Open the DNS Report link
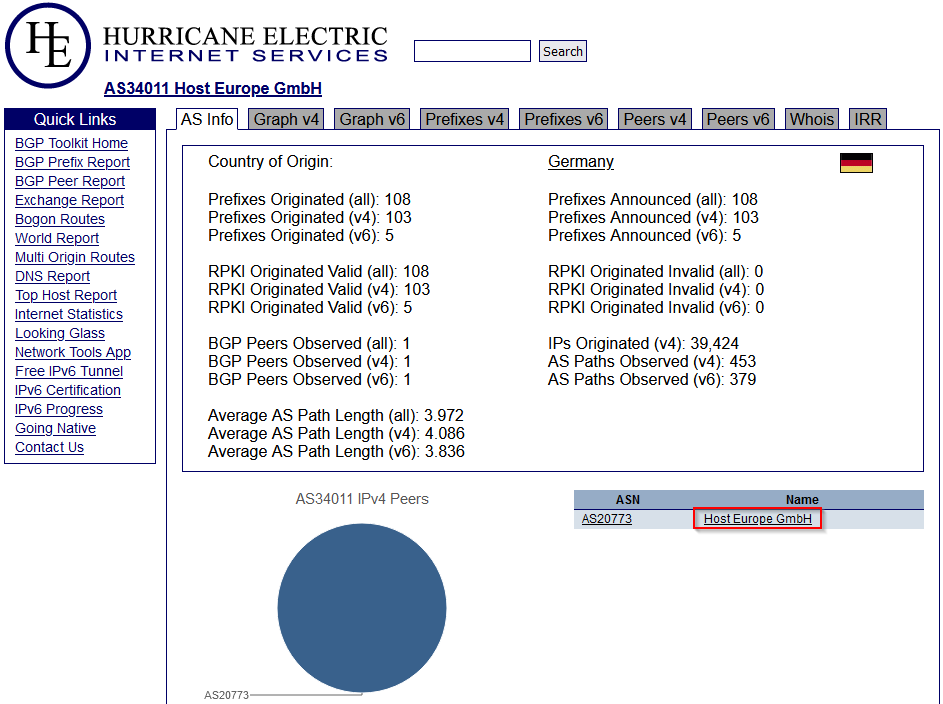Image resolution: width=943 pixels, height=704 pixels. [52, 276]
